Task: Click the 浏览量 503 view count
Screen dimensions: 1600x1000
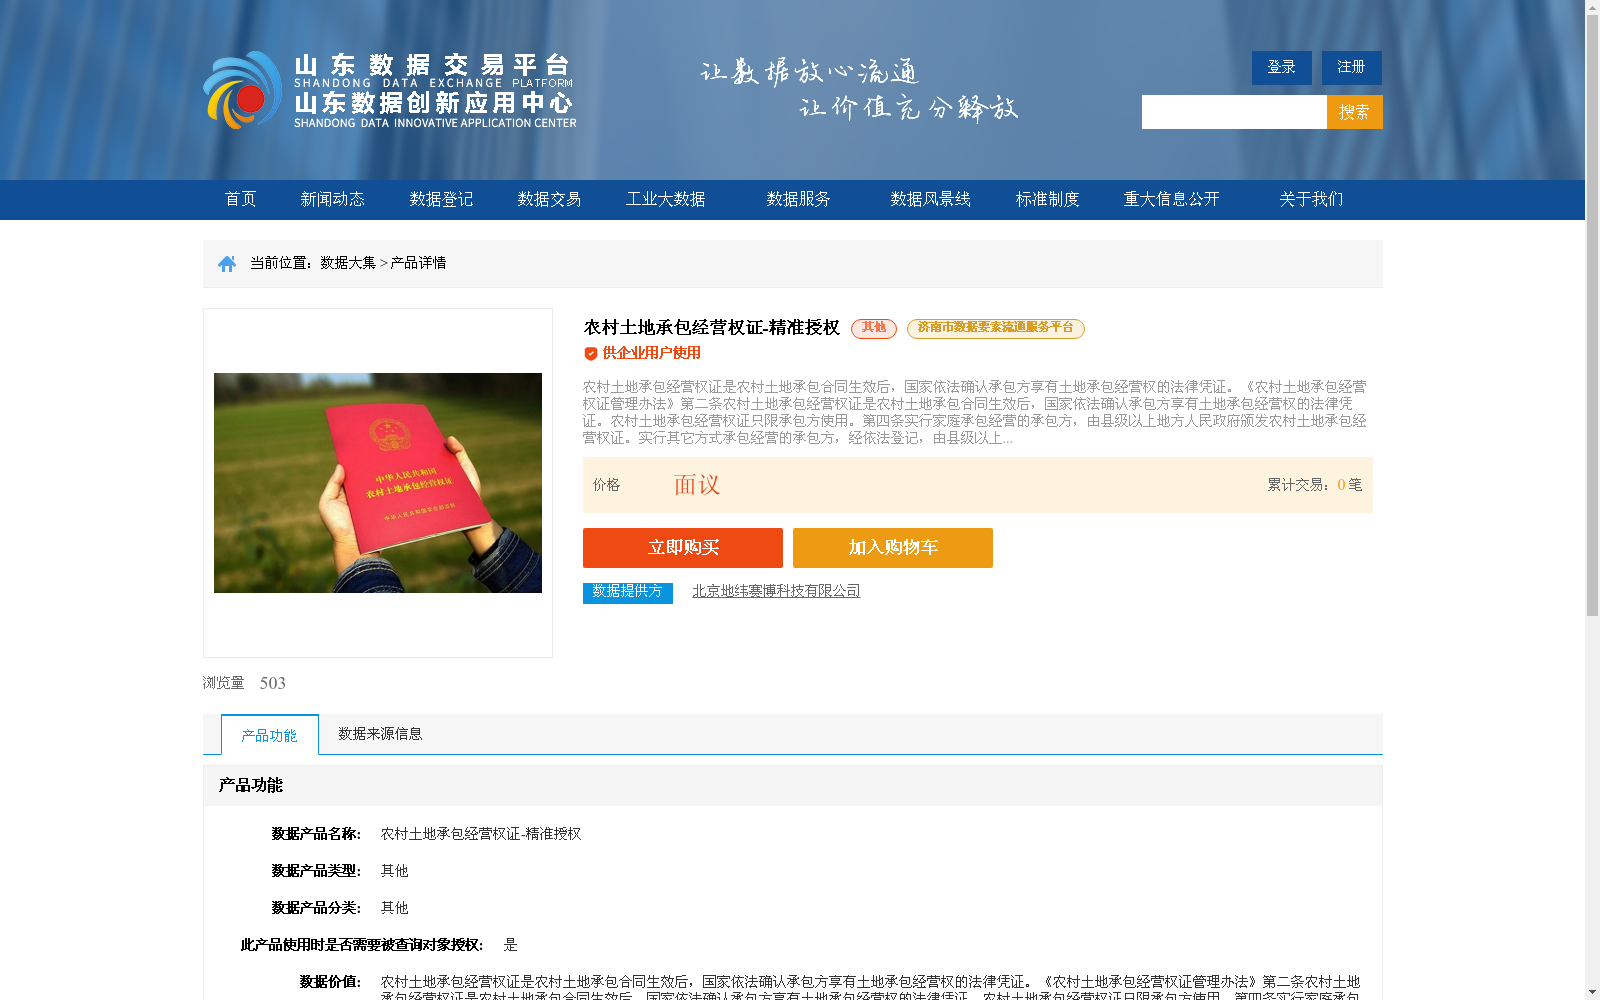Action: (x=244, y=683)
